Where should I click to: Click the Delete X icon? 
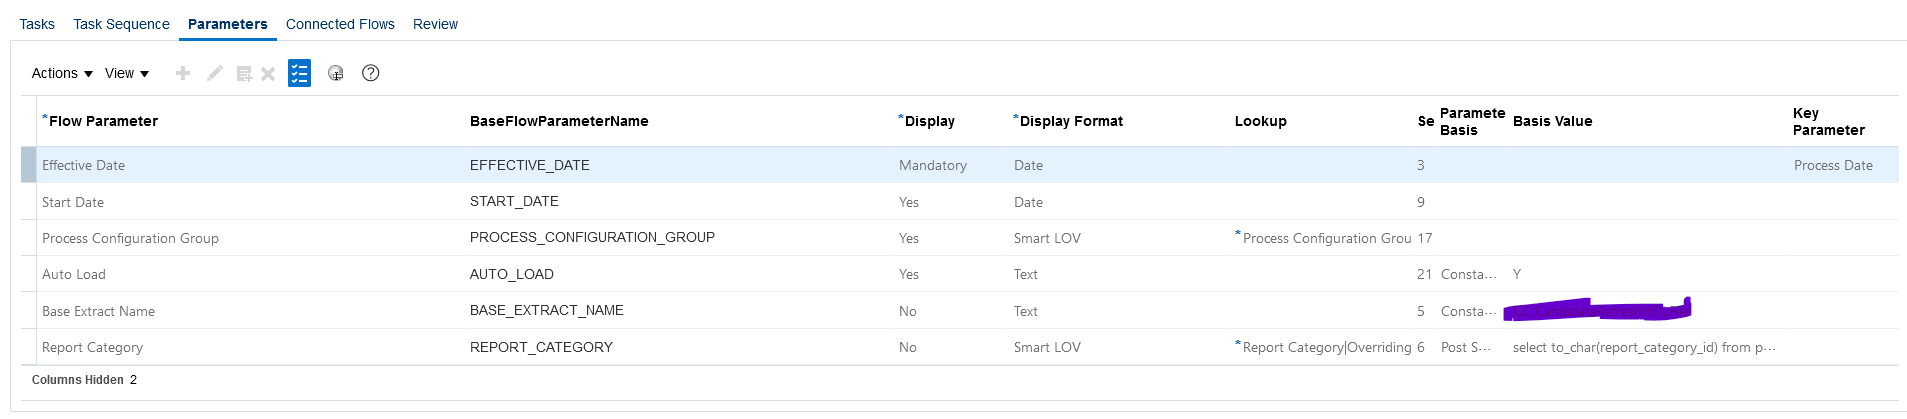[268, 73]
